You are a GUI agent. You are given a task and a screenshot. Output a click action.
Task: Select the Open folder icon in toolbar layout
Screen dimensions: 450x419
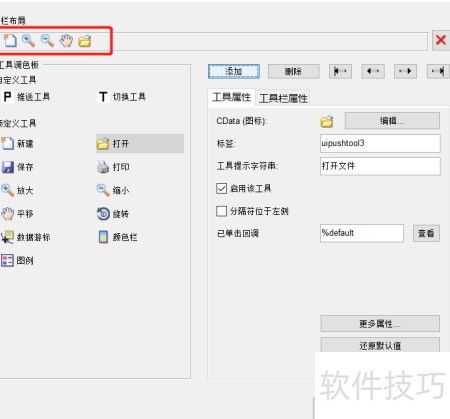pos(85,41)
